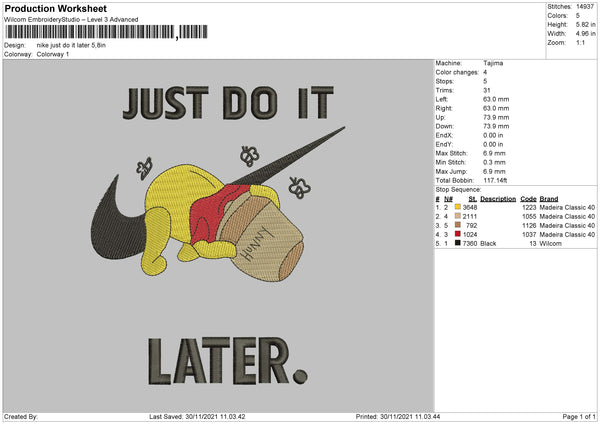Click the 'Wilcom' brand in row 5
The height and width of the screenshot is (424, 600).
[x=551, y=243]
